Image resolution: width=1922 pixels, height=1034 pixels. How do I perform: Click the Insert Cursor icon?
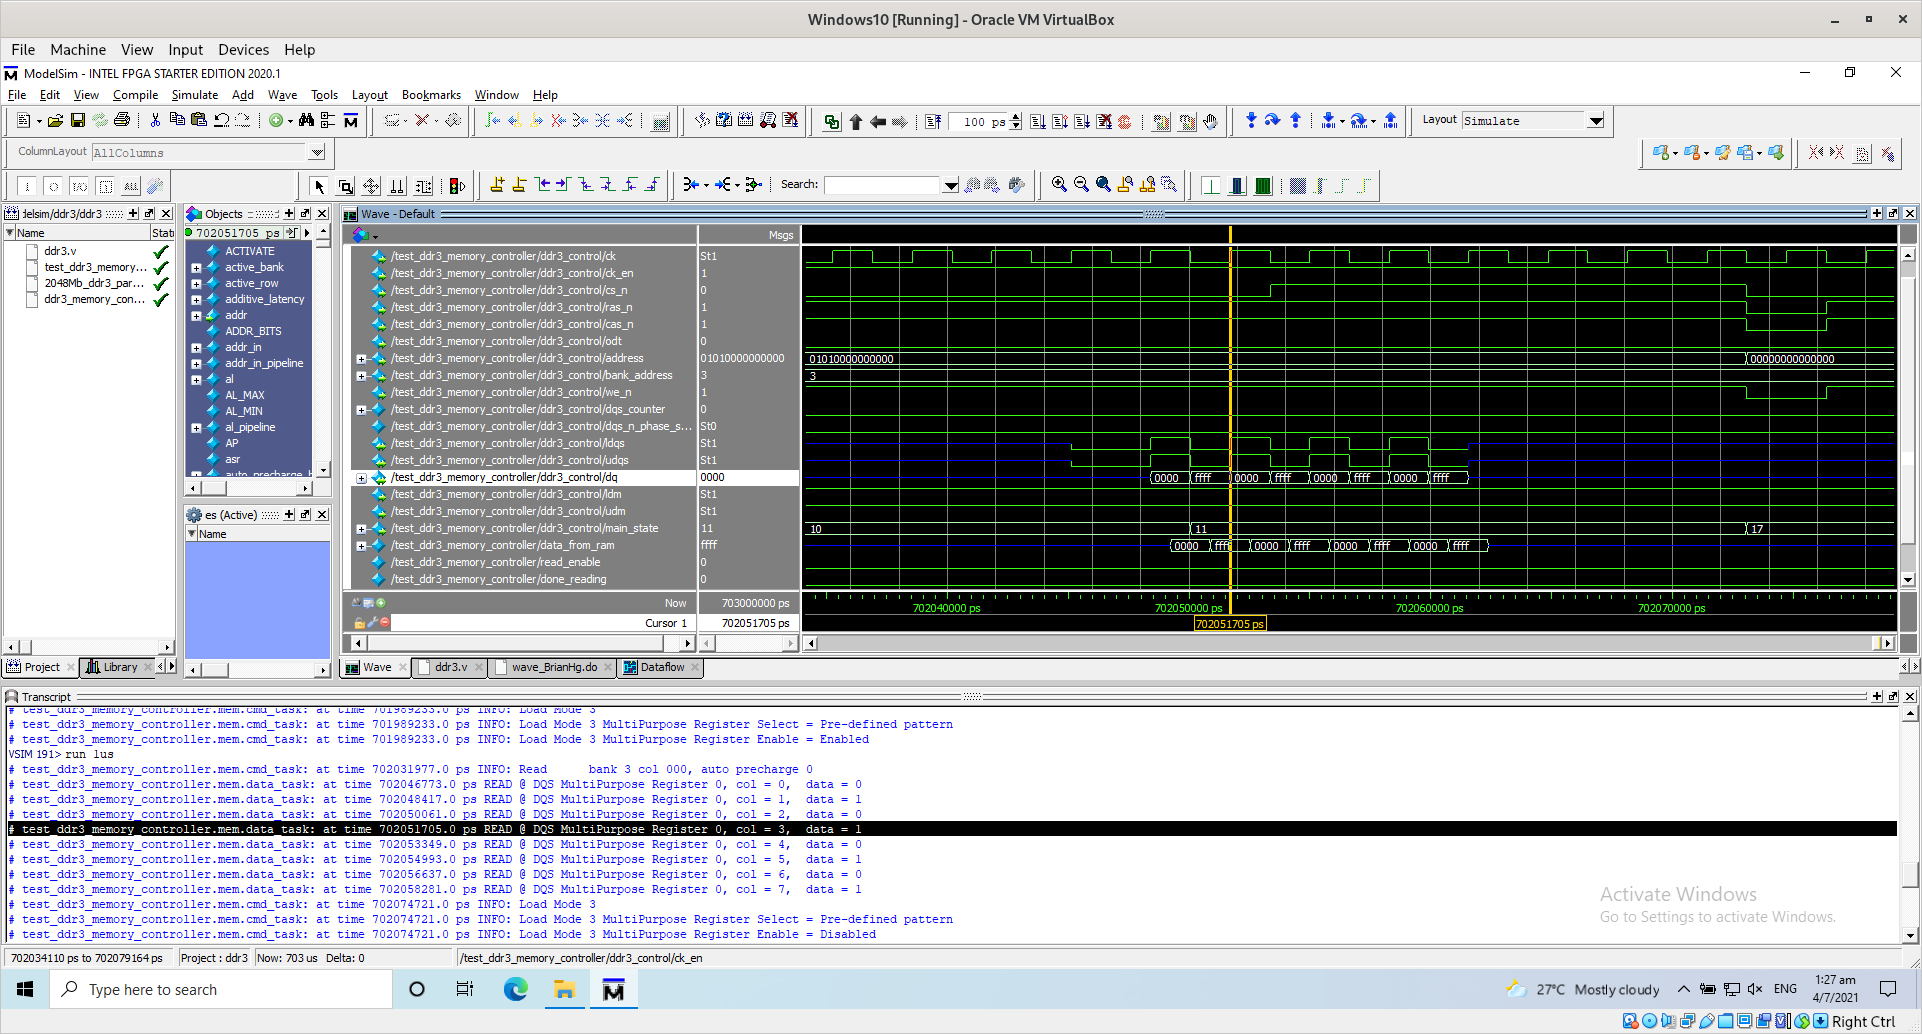click(497, 185)
